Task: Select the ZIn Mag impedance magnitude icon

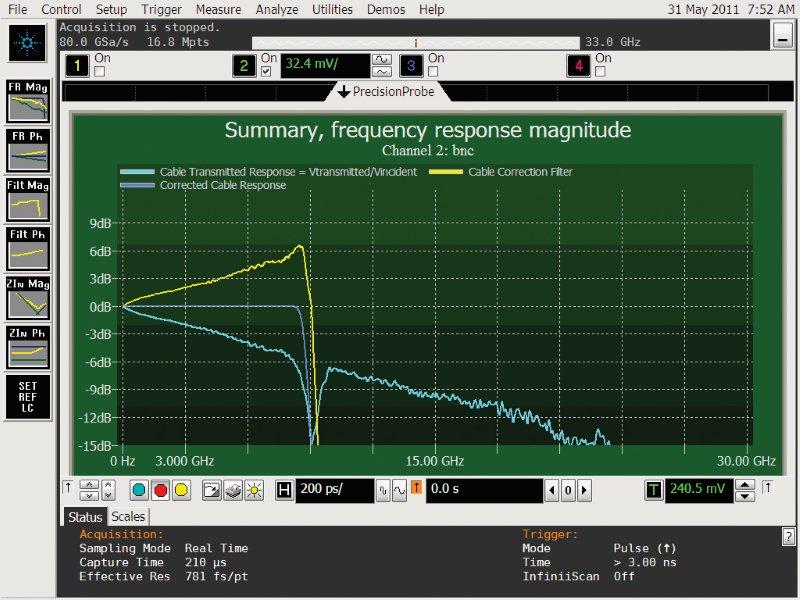Action: tap(28, 297)
